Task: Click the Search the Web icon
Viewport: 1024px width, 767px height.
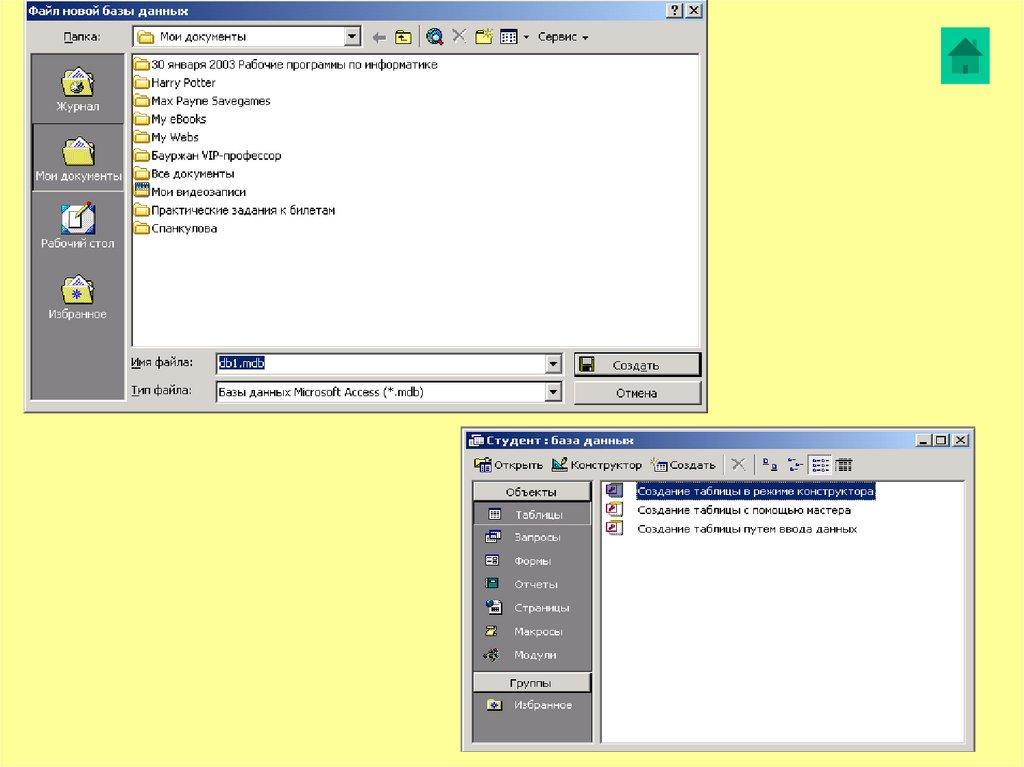Action: (434, 37)
